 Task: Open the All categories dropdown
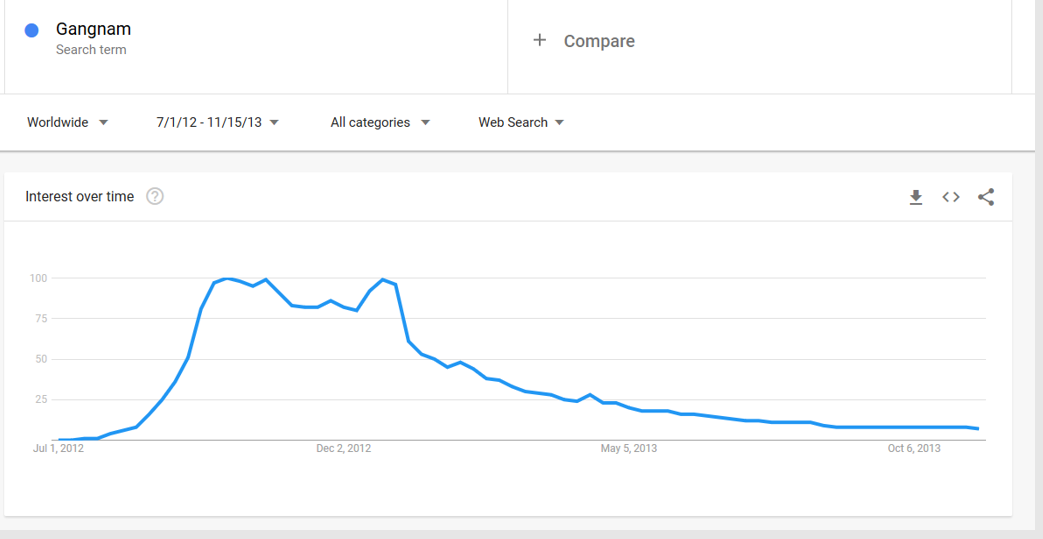380,122
